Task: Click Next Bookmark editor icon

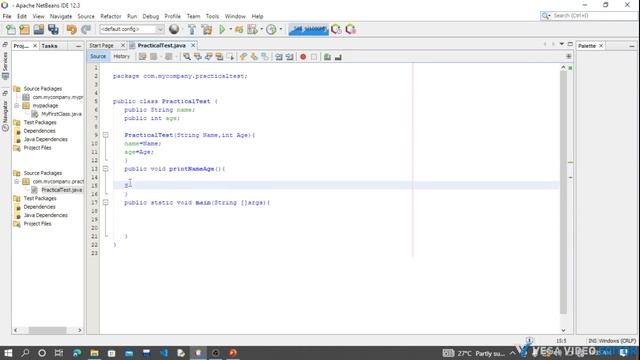Action: pos(254,57)
